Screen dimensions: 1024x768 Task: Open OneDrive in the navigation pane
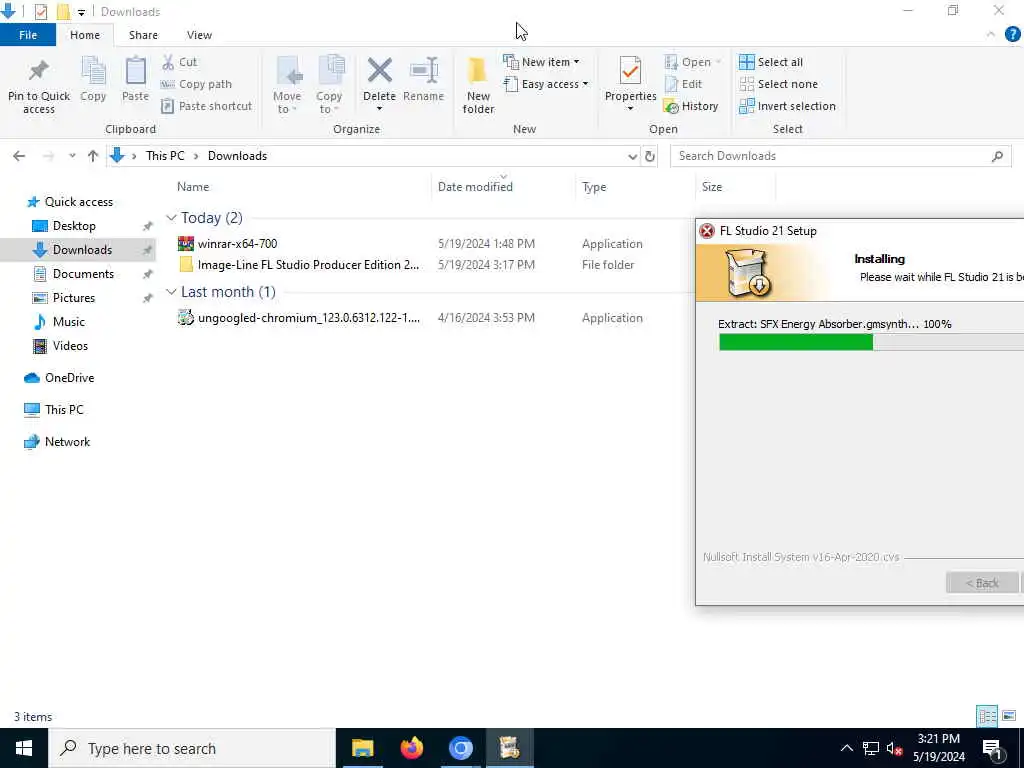[69, 378]
